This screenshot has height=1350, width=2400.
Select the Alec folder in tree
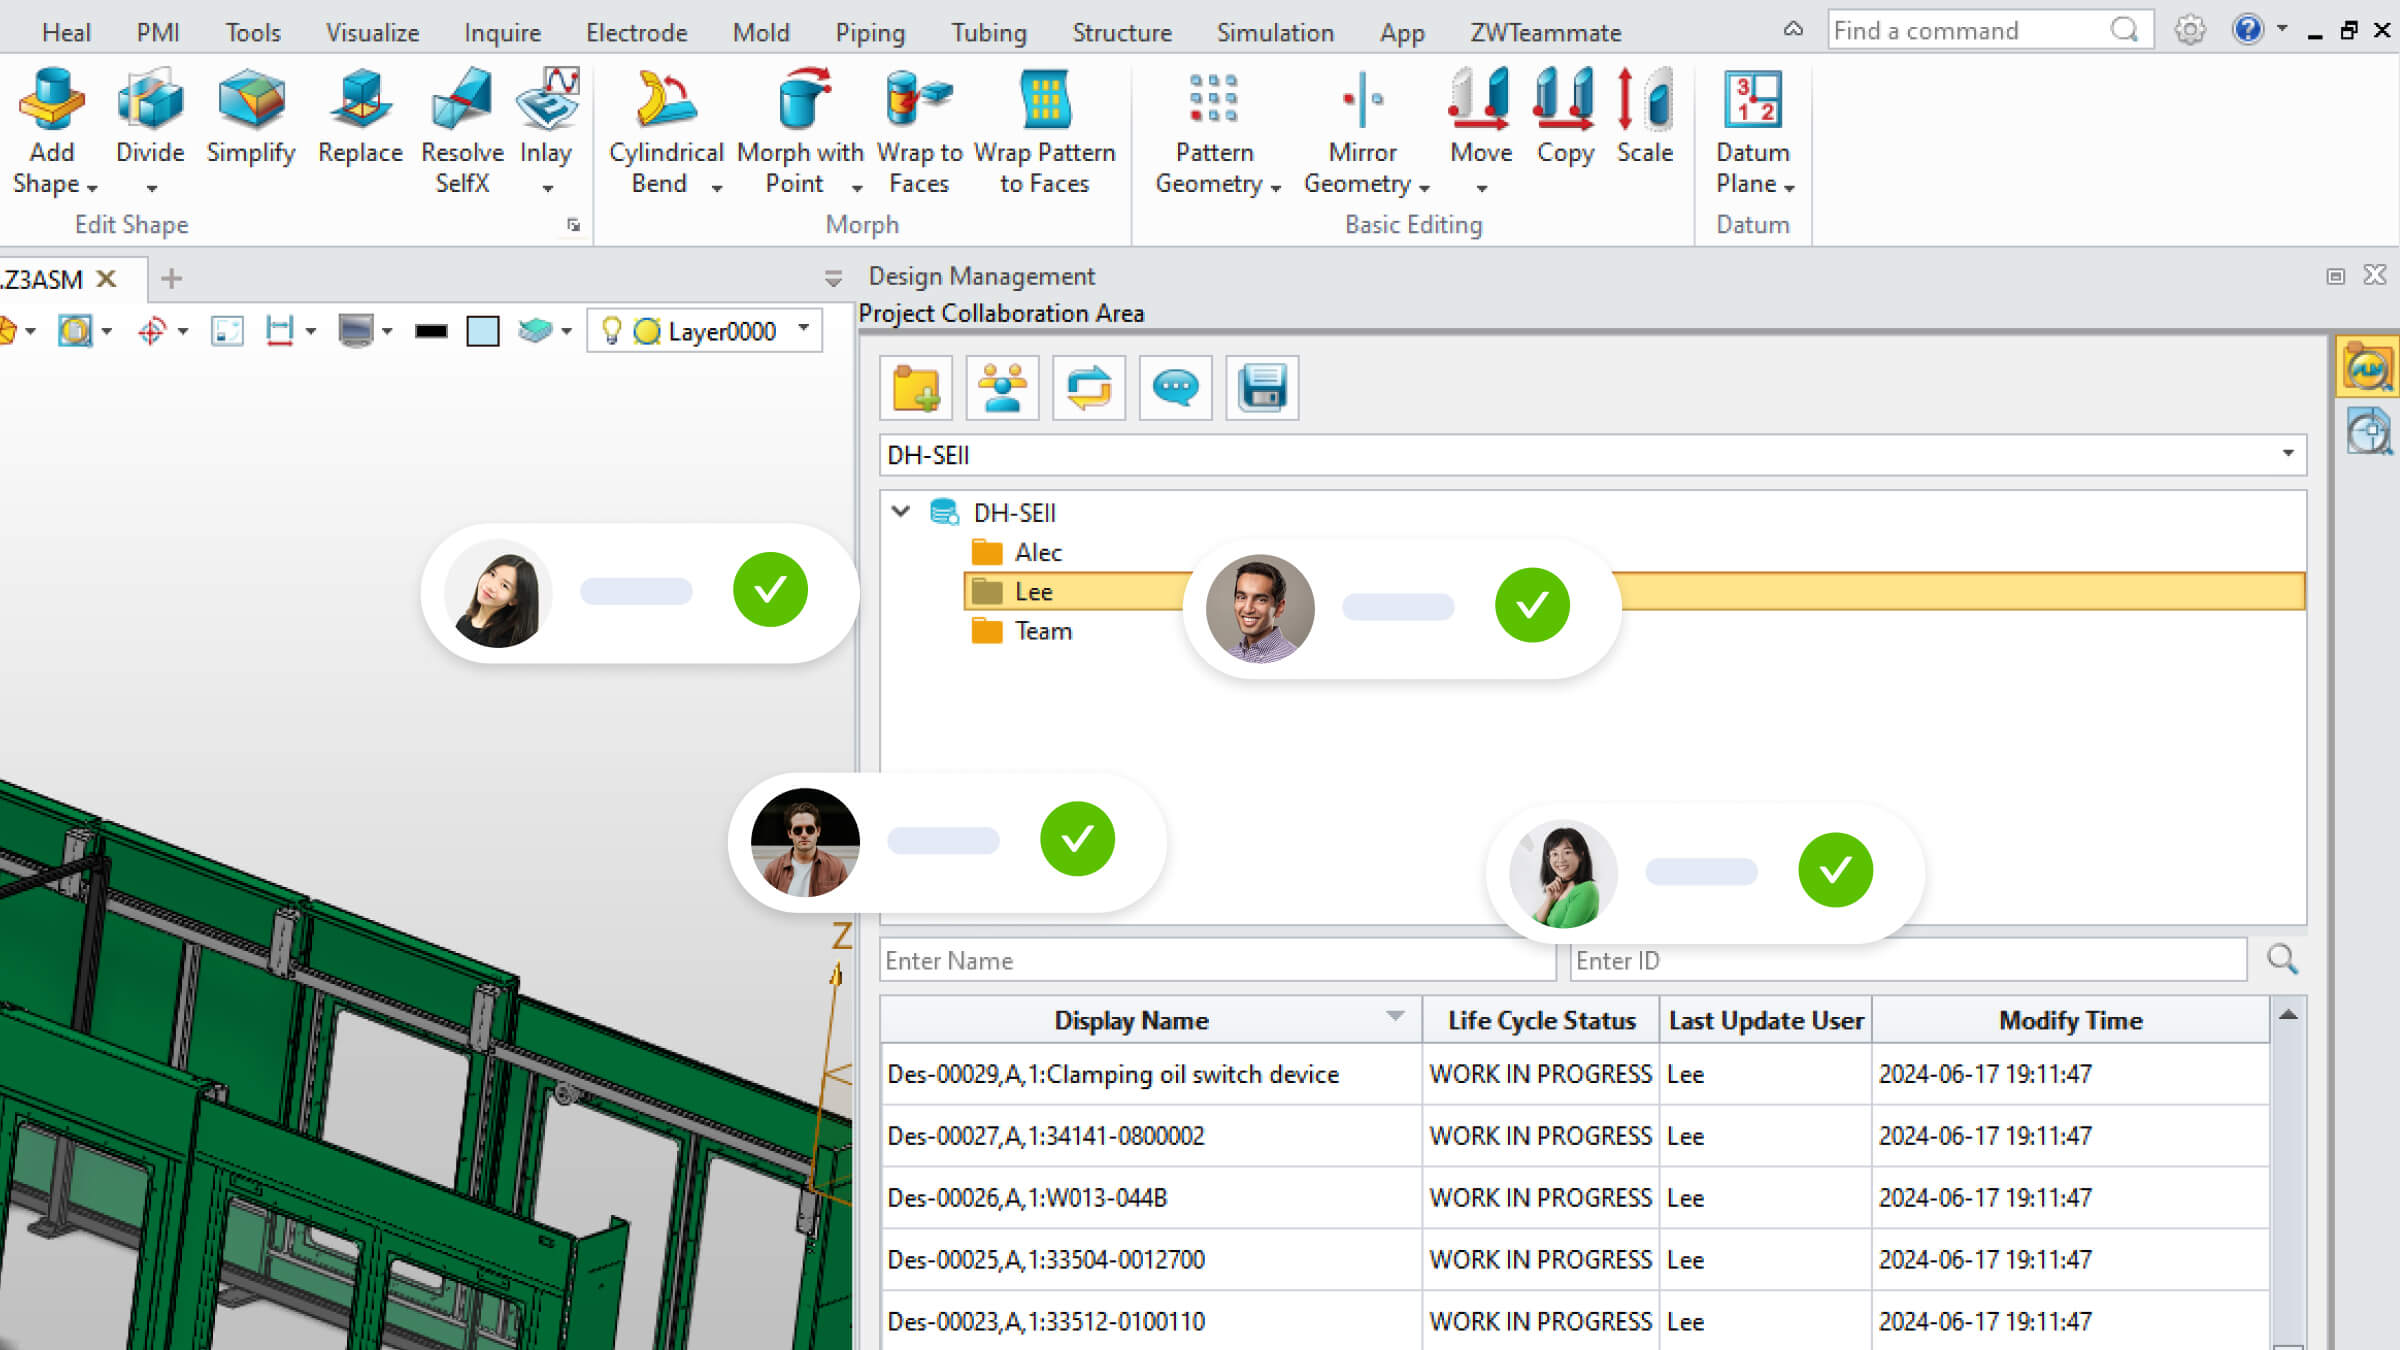pos(1037,552)
